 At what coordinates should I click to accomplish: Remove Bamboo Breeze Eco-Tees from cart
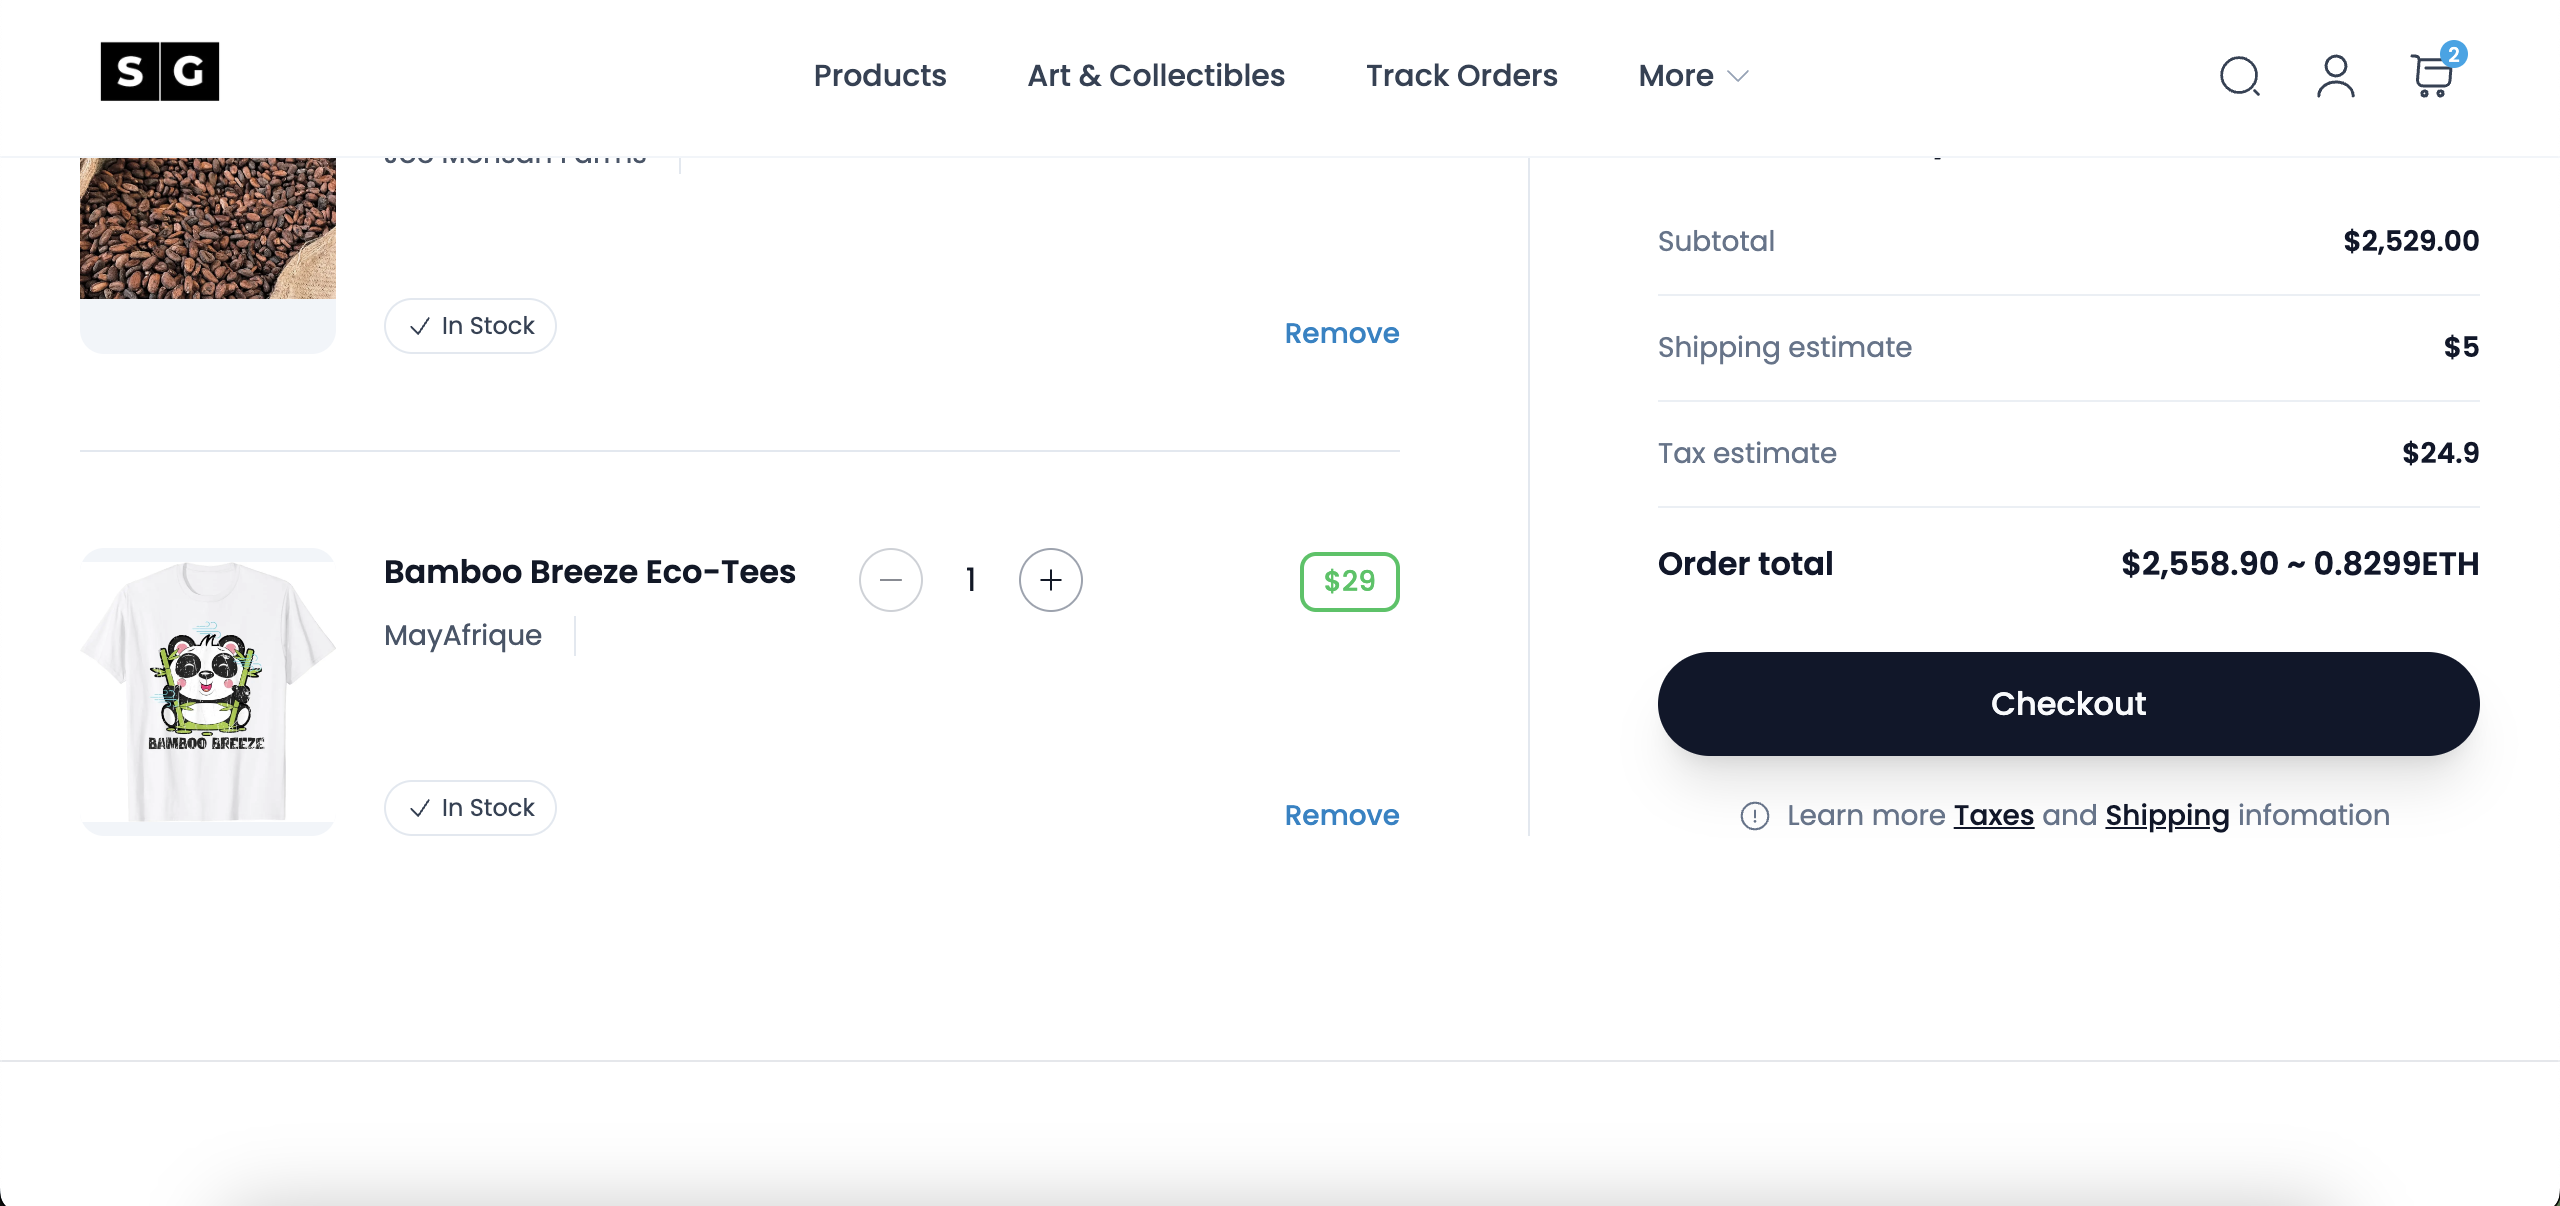[1341, 816]
